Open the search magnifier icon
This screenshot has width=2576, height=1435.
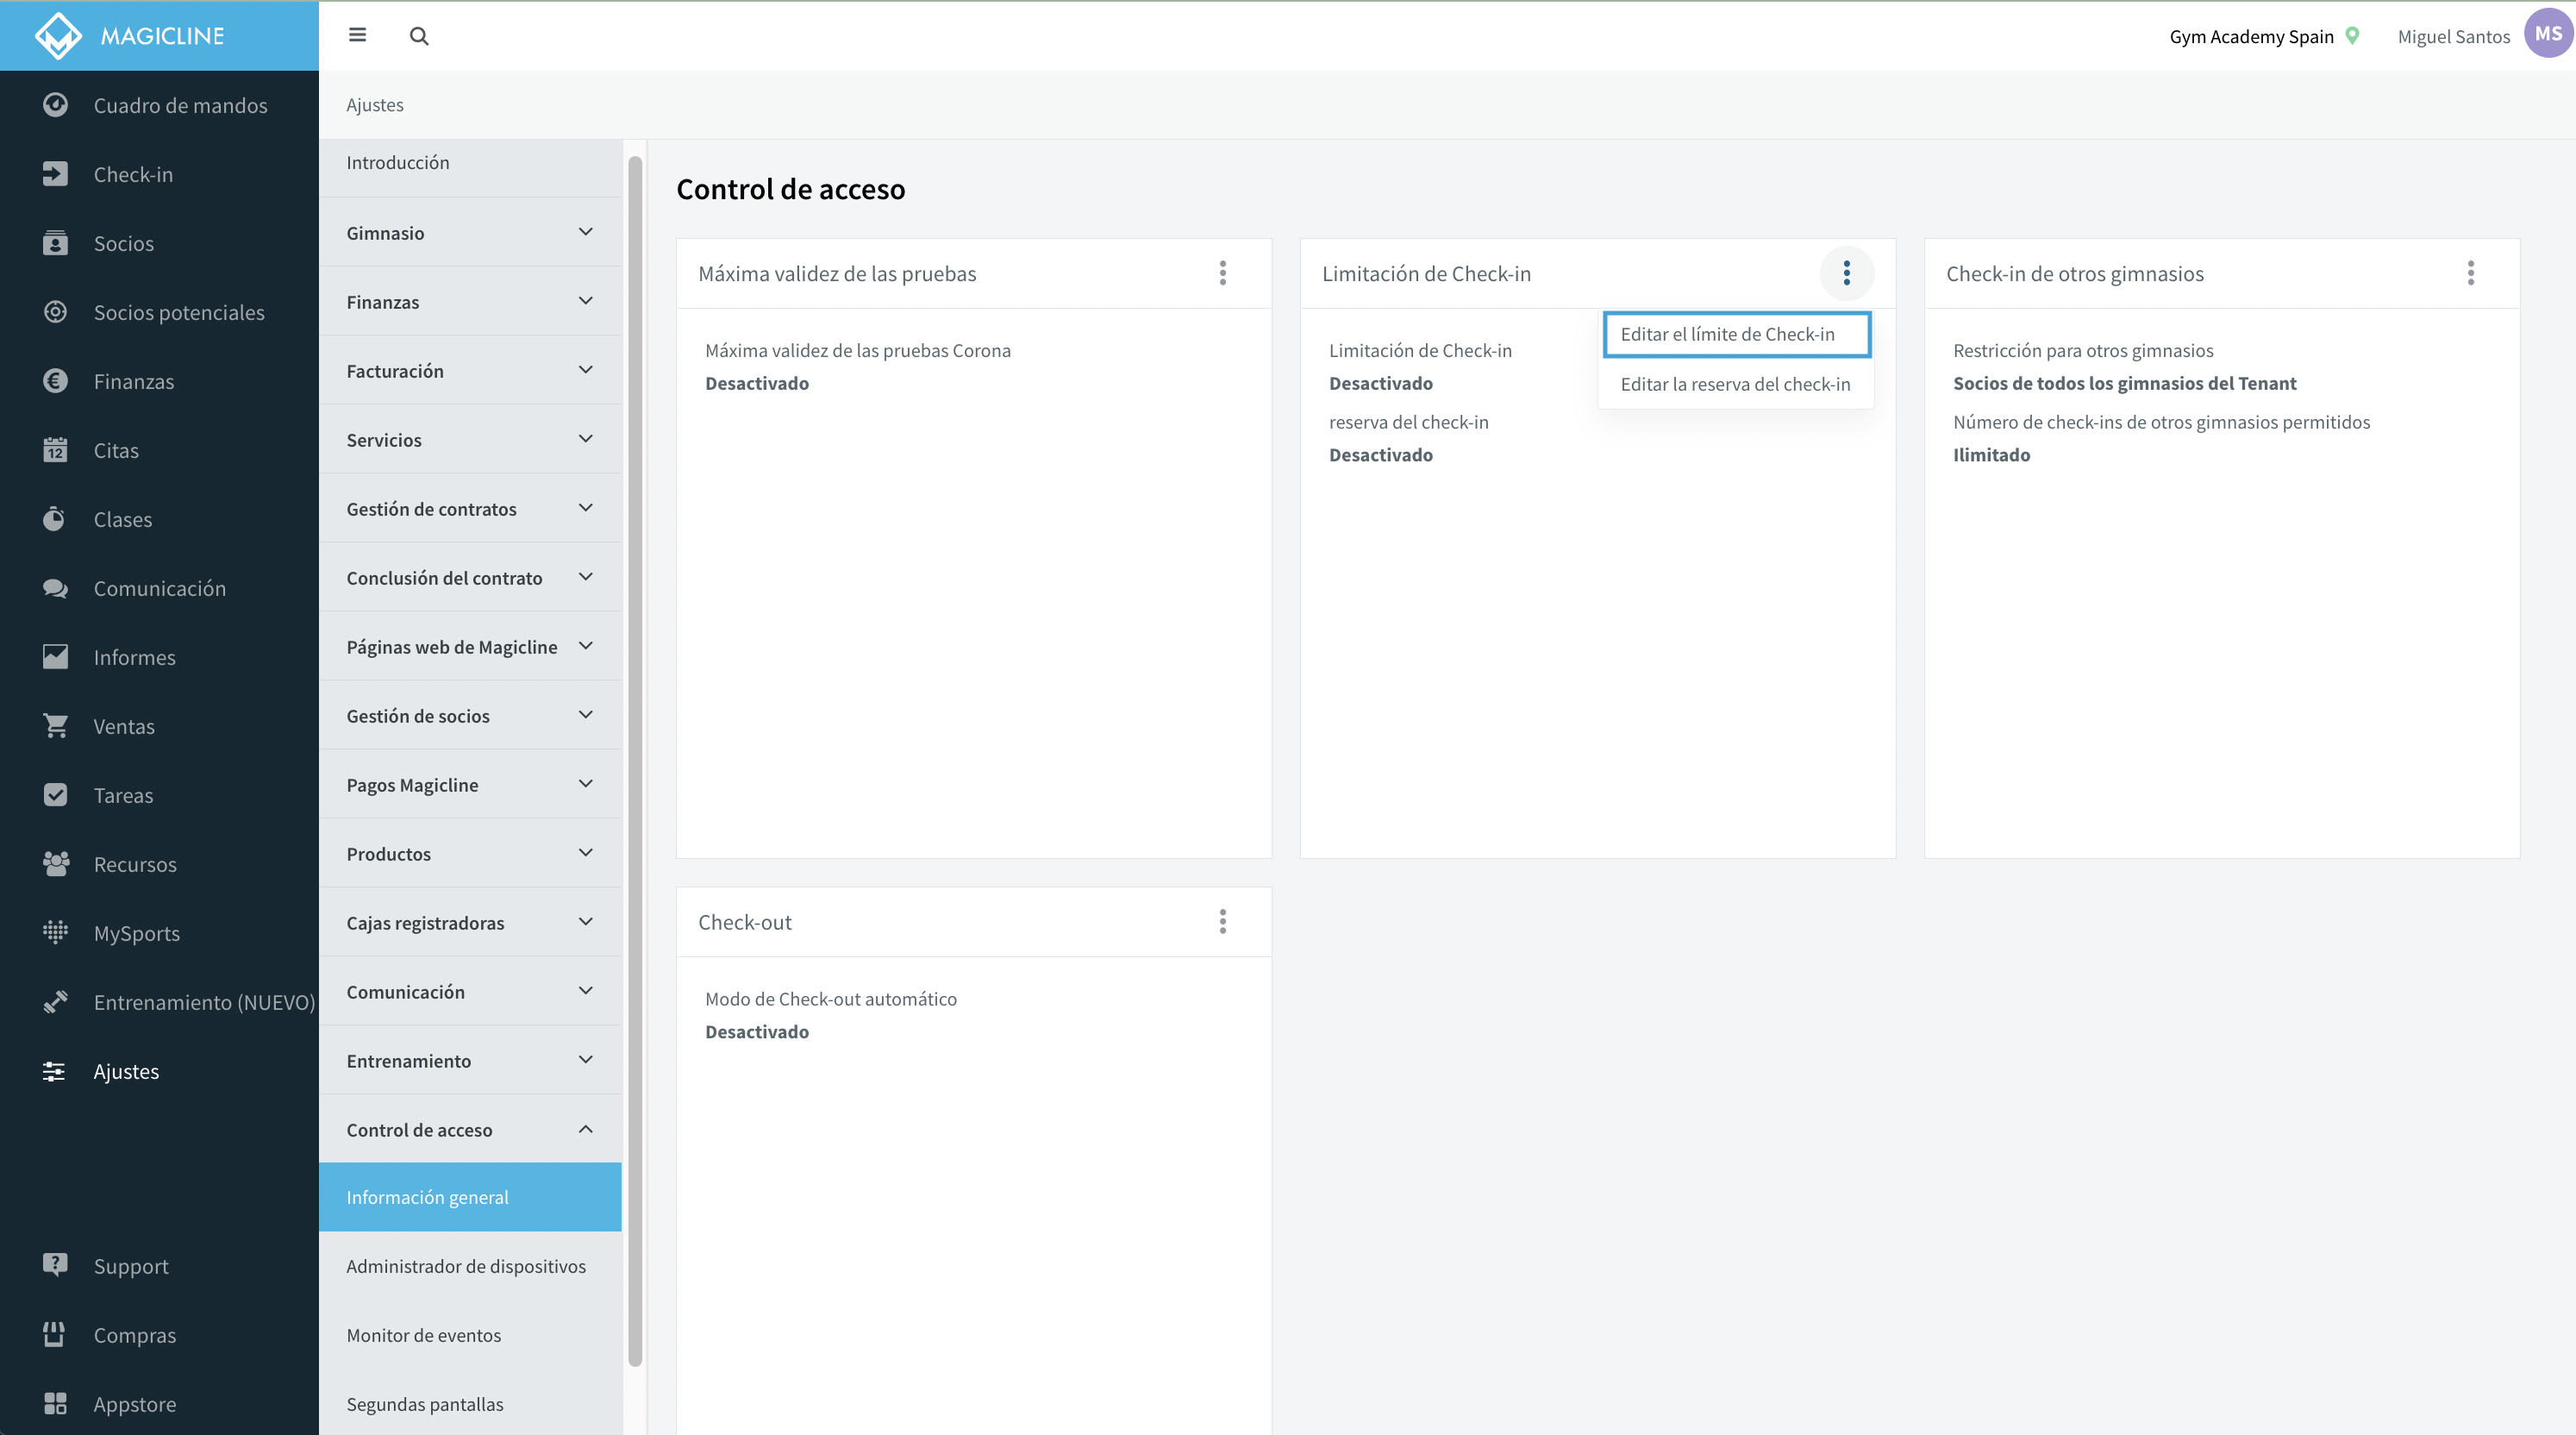pyautogui.click(x=419, y=36)
